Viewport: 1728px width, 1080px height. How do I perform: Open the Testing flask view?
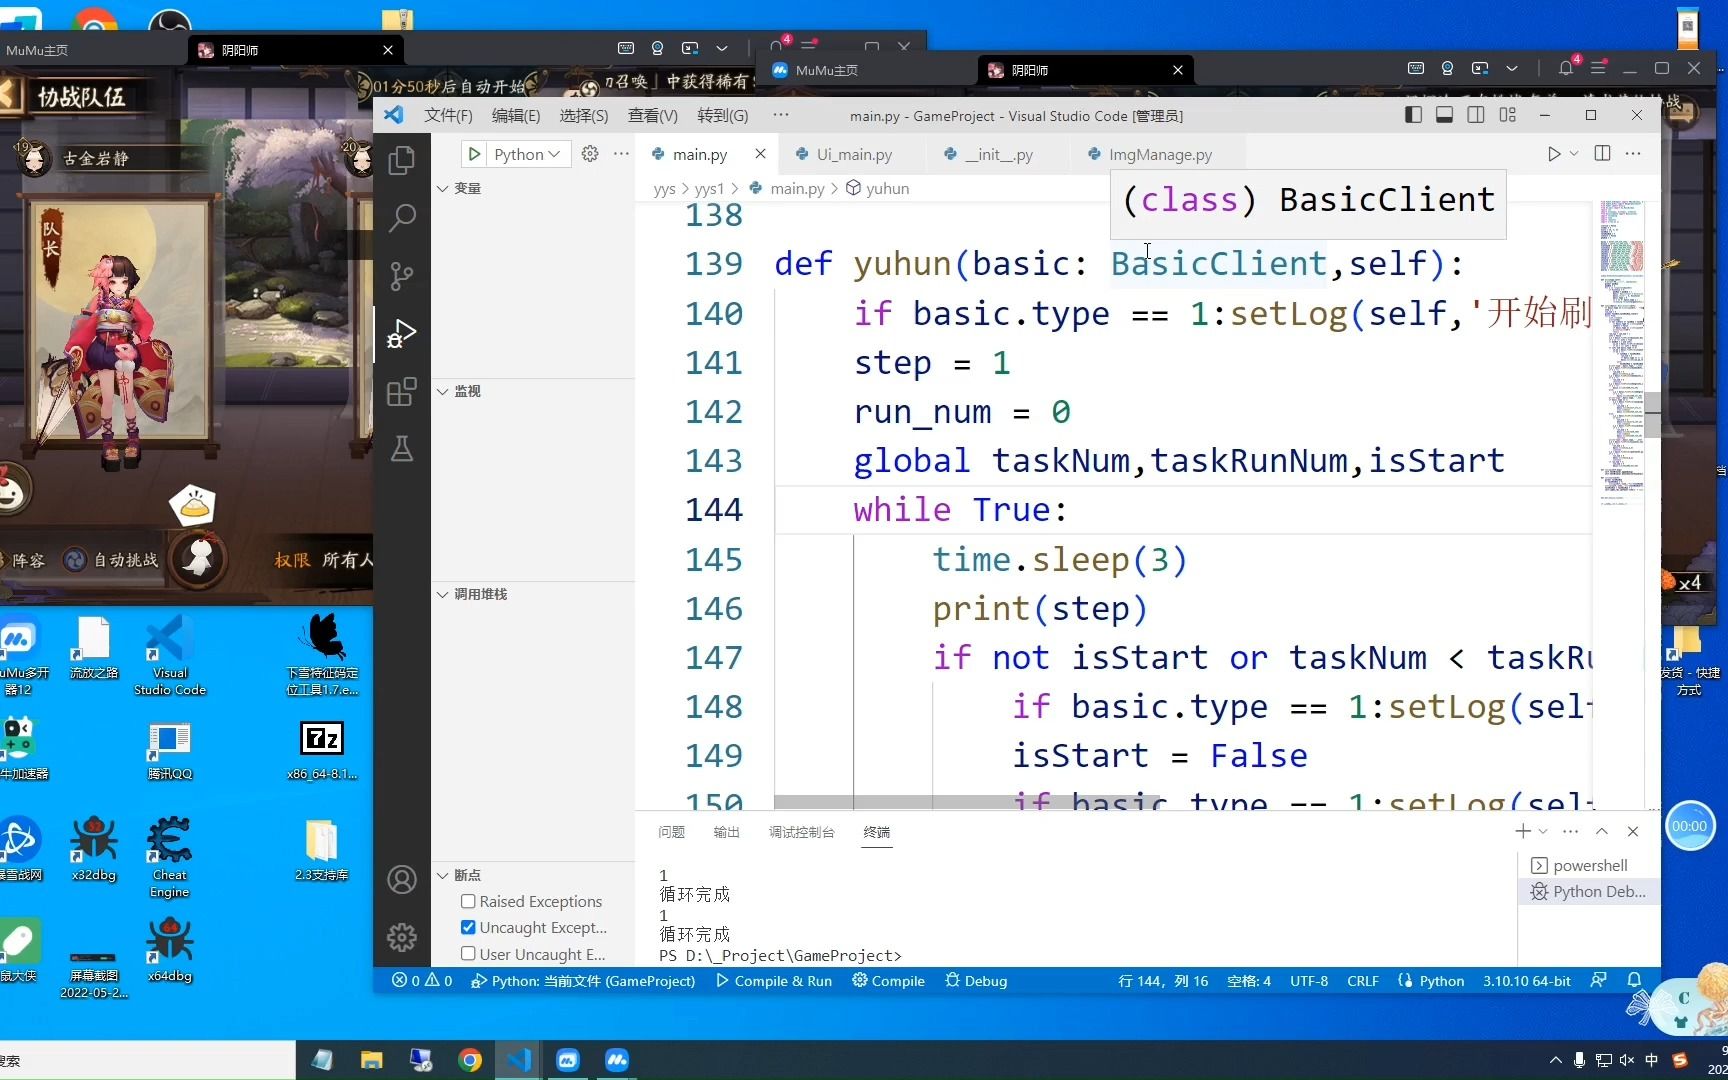(401, 450)
